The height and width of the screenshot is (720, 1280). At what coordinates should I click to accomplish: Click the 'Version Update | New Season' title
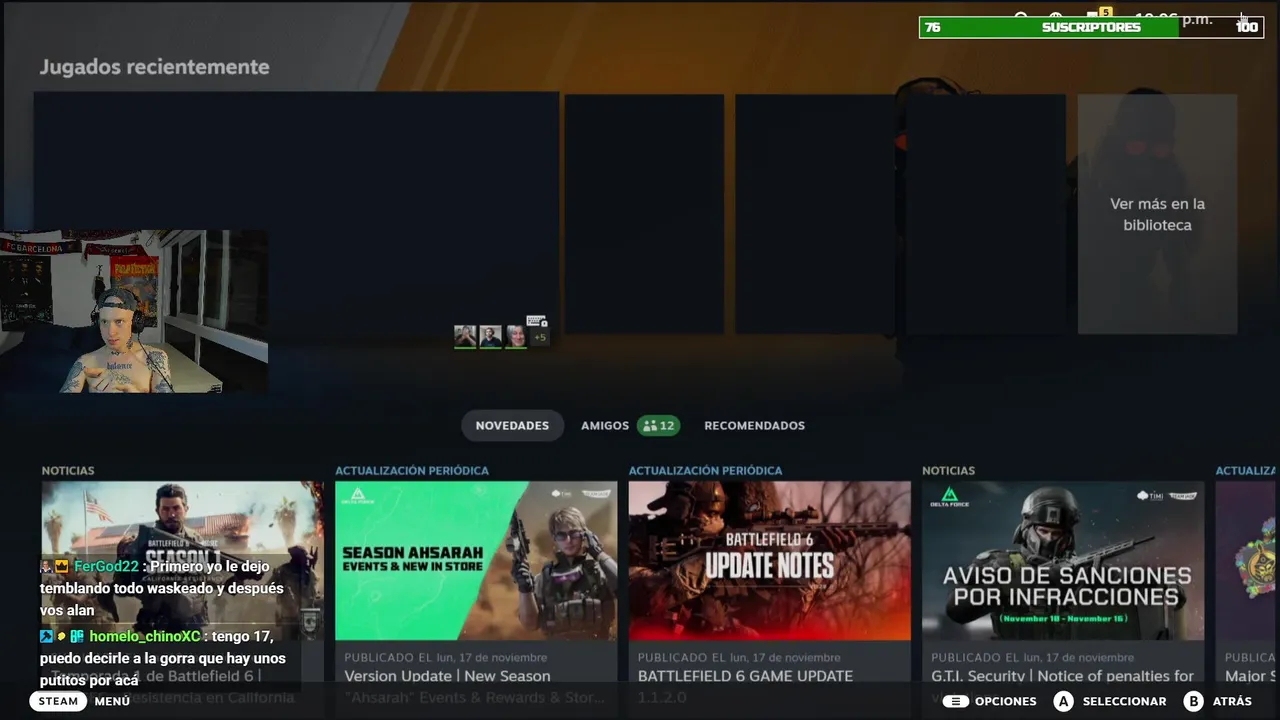447,676
